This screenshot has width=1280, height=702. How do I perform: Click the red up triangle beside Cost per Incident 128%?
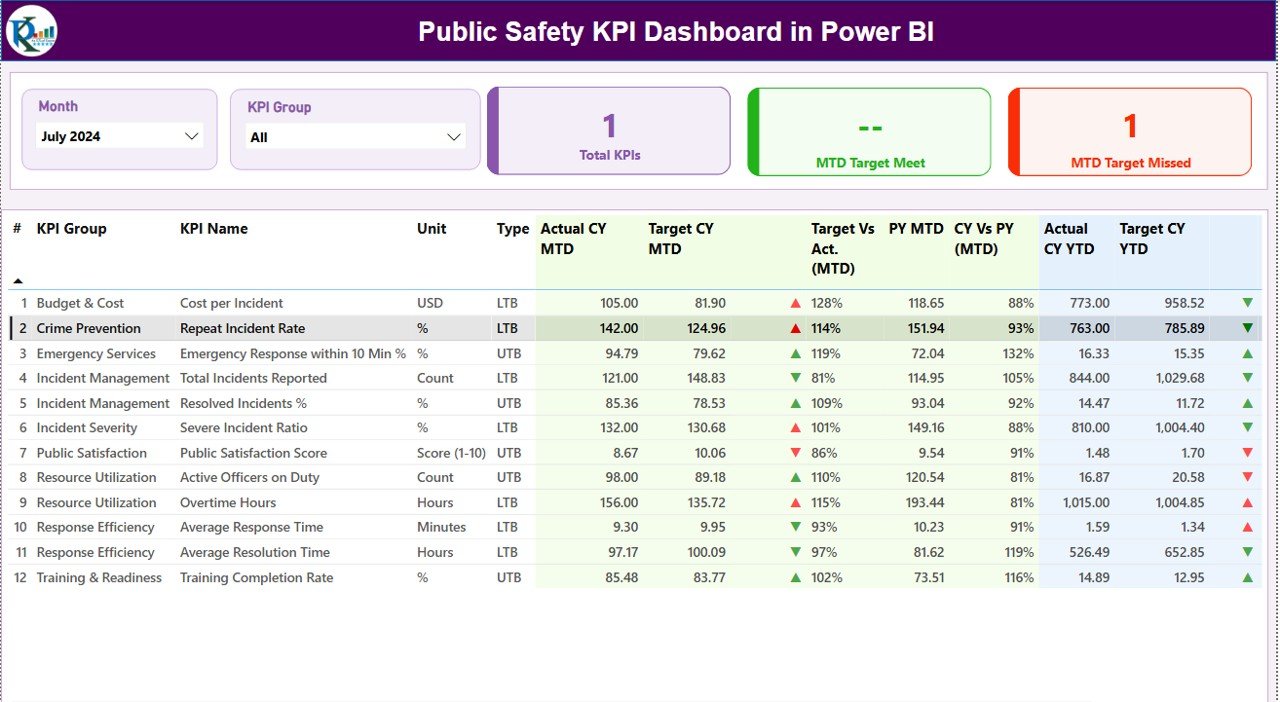(x=794, y=302)
